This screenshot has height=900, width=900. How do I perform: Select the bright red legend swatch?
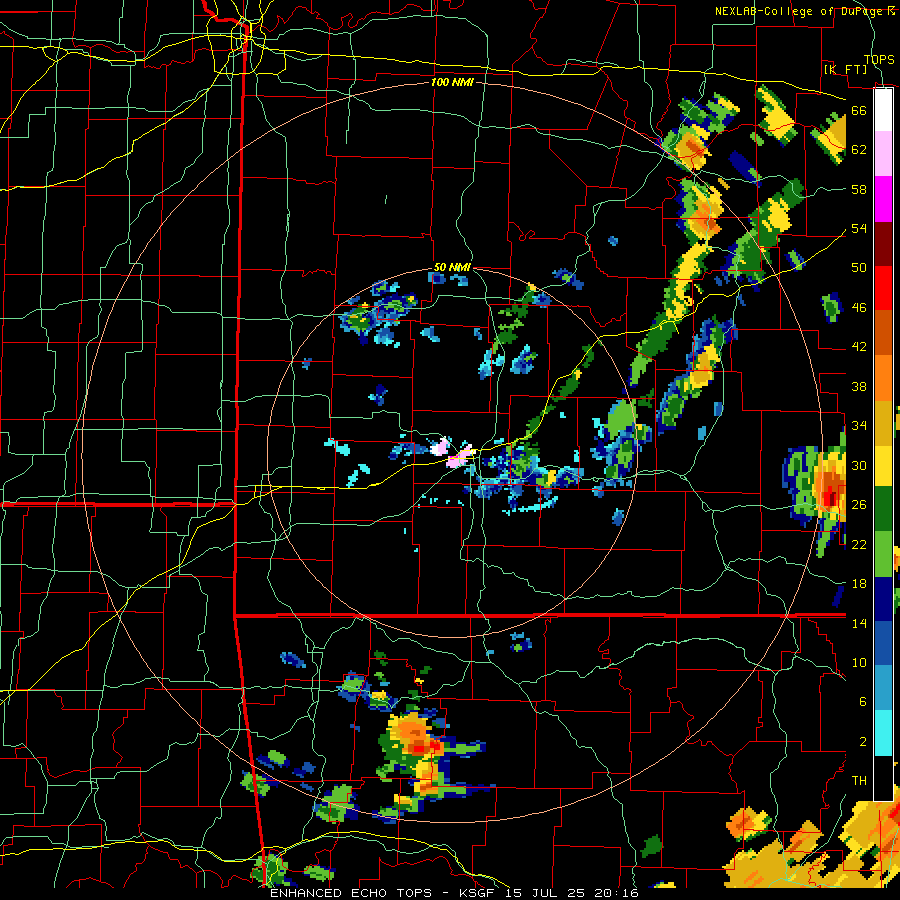[x=883, y=288]
